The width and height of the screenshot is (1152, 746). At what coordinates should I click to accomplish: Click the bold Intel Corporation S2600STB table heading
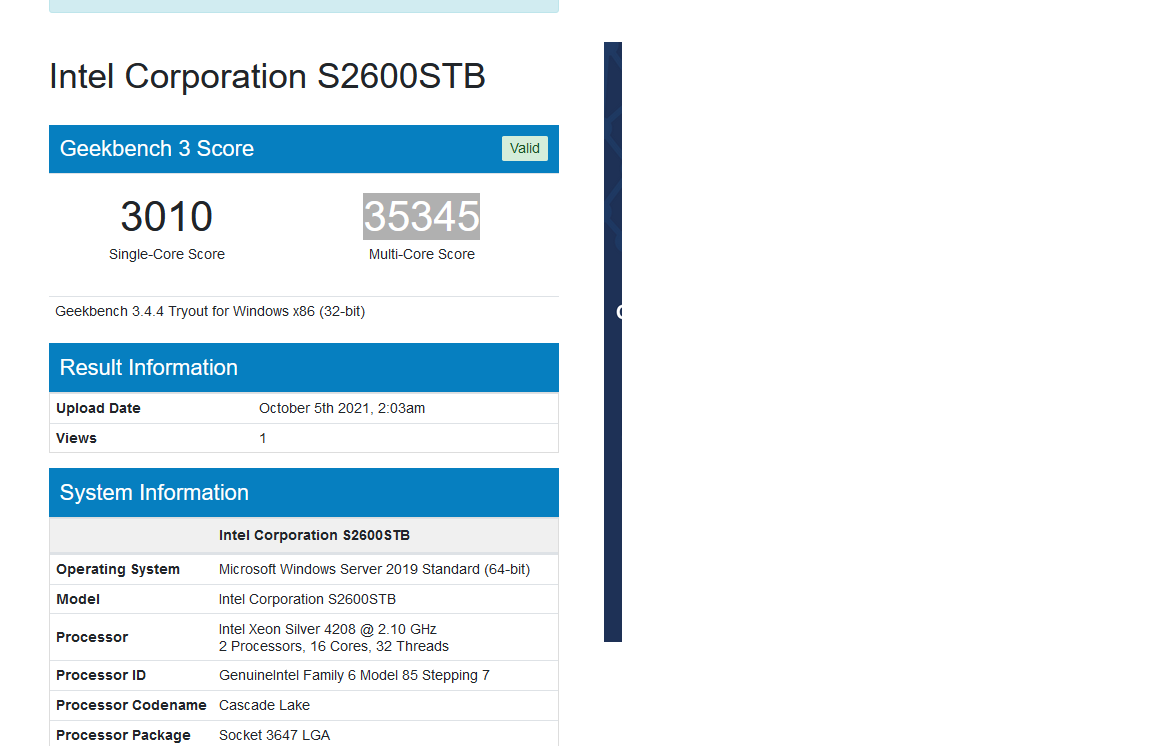pos(314,536)
